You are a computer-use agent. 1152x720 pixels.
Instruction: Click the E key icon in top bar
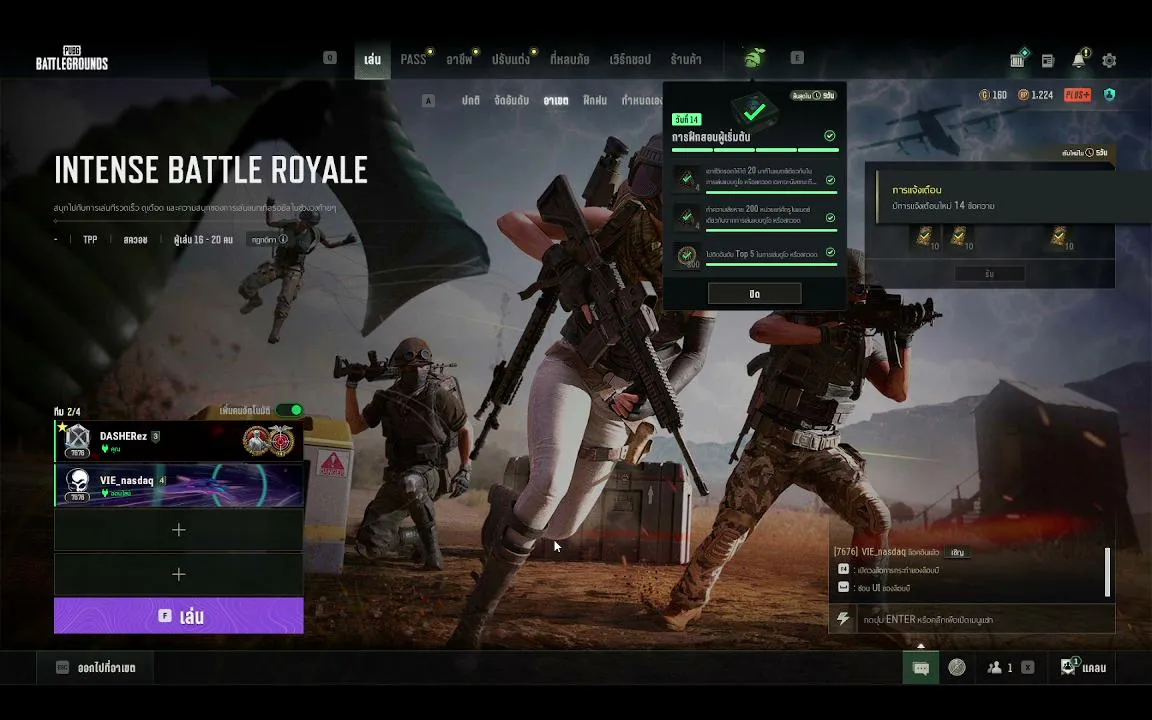tap(797, 57)
